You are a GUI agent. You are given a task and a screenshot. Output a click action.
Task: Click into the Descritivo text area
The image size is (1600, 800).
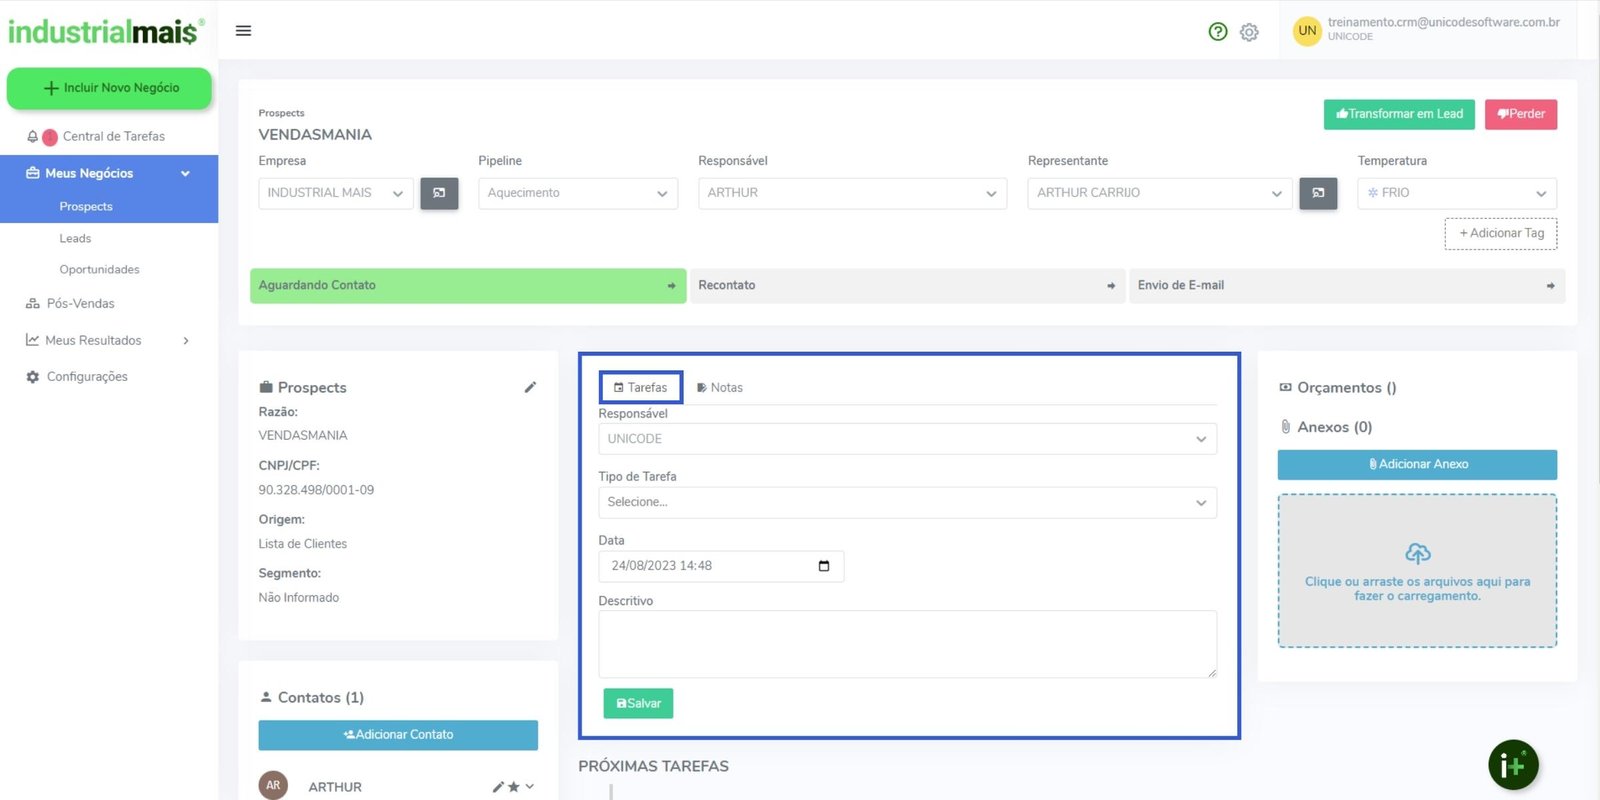907,644
